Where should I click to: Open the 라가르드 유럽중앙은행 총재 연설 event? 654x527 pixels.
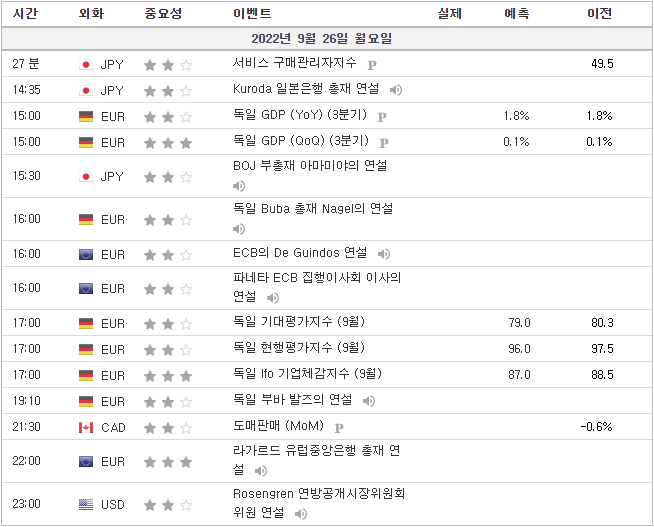tap(317, 460)
